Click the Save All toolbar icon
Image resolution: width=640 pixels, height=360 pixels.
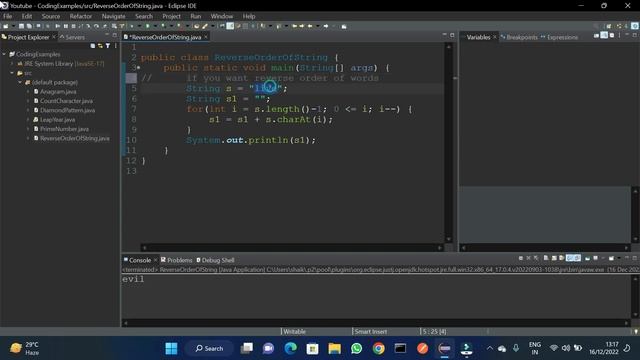tap(29, 26)
